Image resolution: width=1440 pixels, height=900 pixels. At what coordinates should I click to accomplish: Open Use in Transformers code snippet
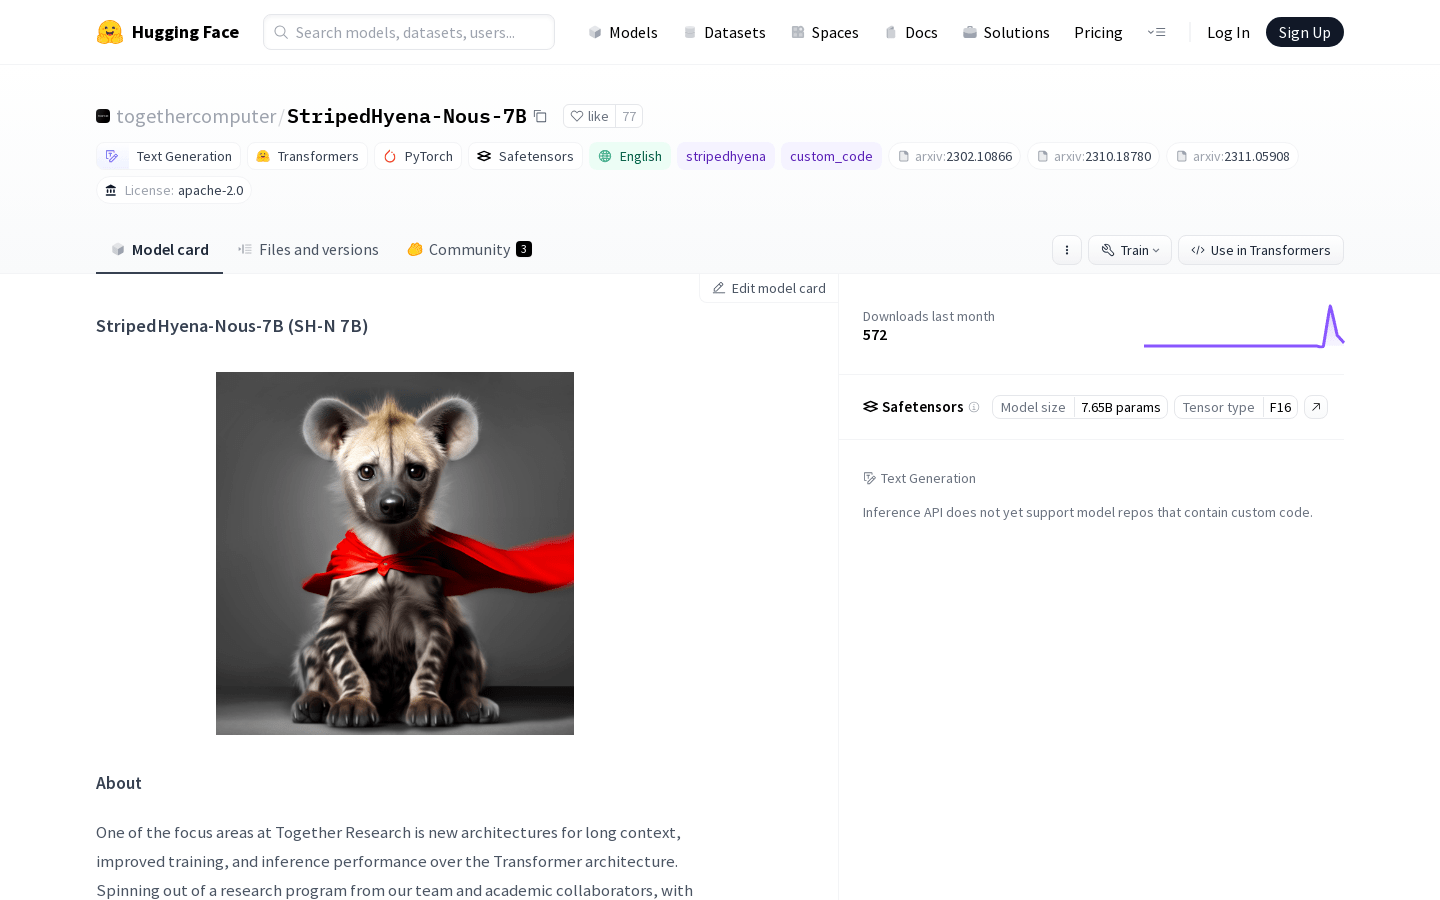tap(1260, 250)
